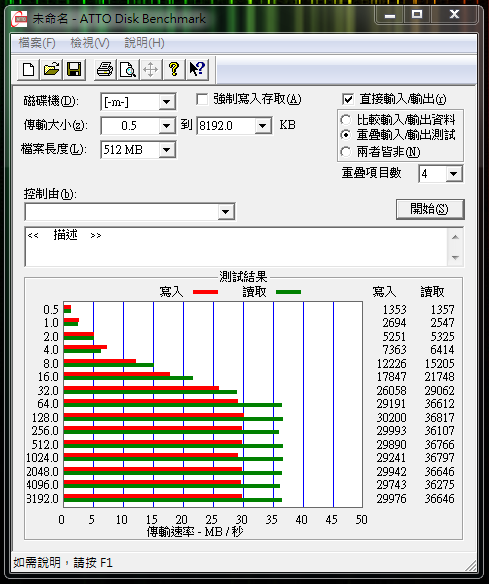Click the 1024.0 row label in chart
489x584 pixels.
42,458
